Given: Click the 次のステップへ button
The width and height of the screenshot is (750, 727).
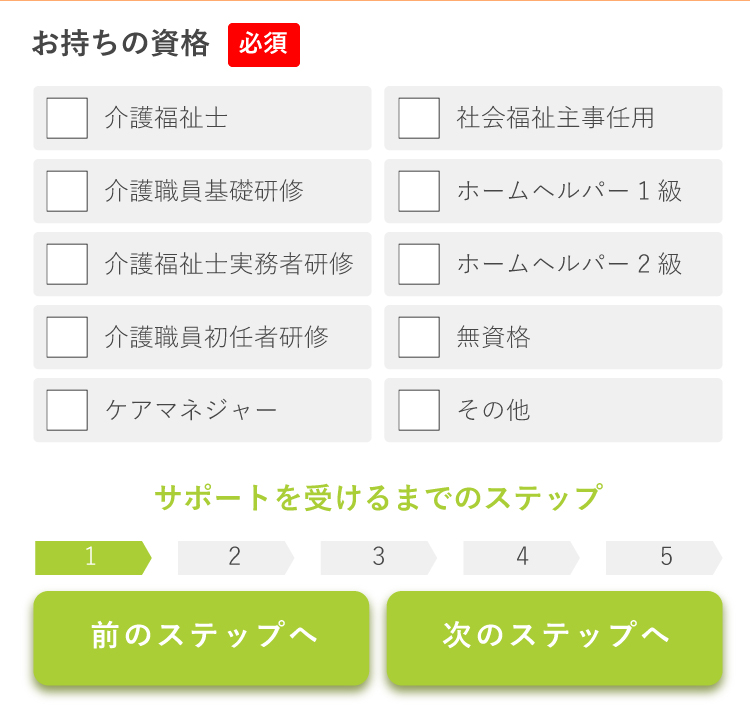Looking at the screenshot, I should 554,638.
